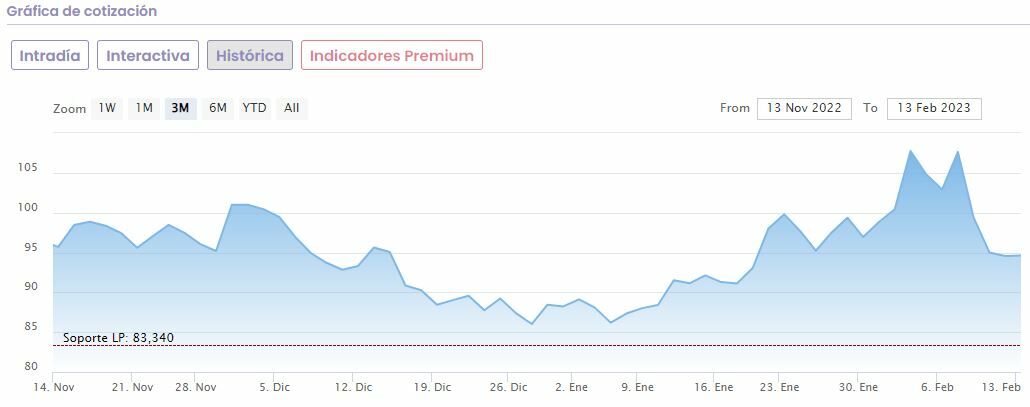
Task: Select the Histórica chart tab
Action: (x=250, y=56)
